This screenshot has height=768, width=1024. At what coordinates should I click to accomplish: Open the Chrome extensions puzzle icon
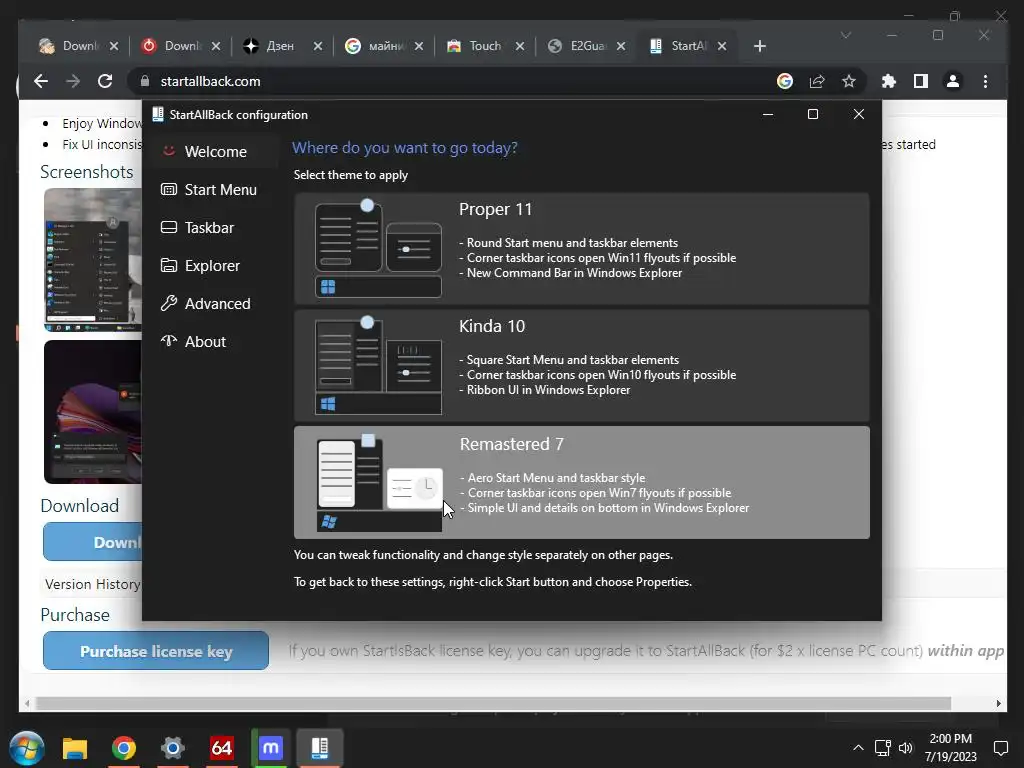[889, 81]
